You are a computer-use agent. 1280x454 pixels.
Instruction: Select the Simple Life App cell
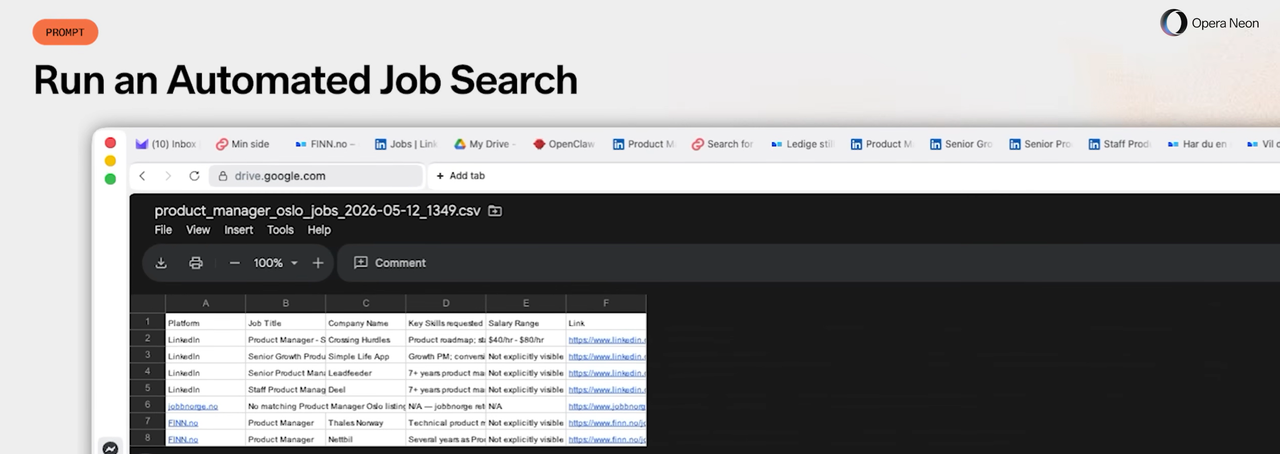(365, 355)
